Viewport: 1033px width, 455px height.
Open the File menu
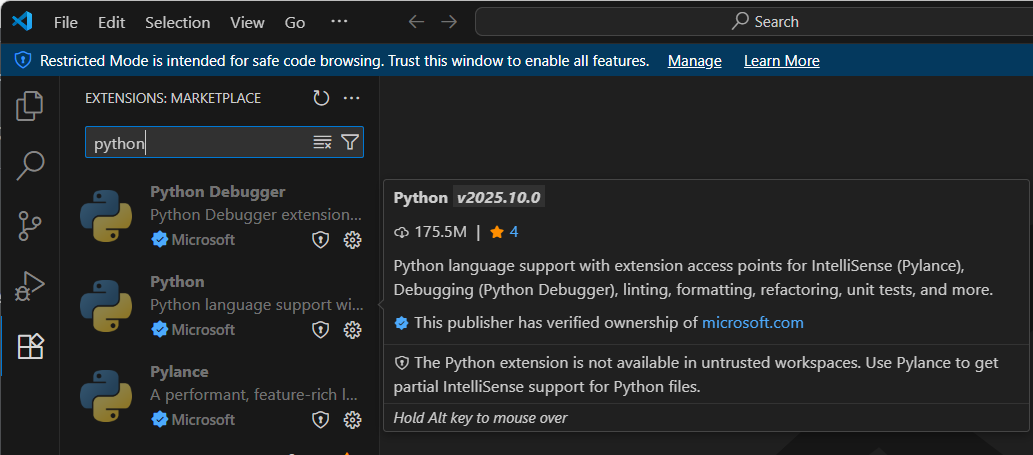click(66, 22)
